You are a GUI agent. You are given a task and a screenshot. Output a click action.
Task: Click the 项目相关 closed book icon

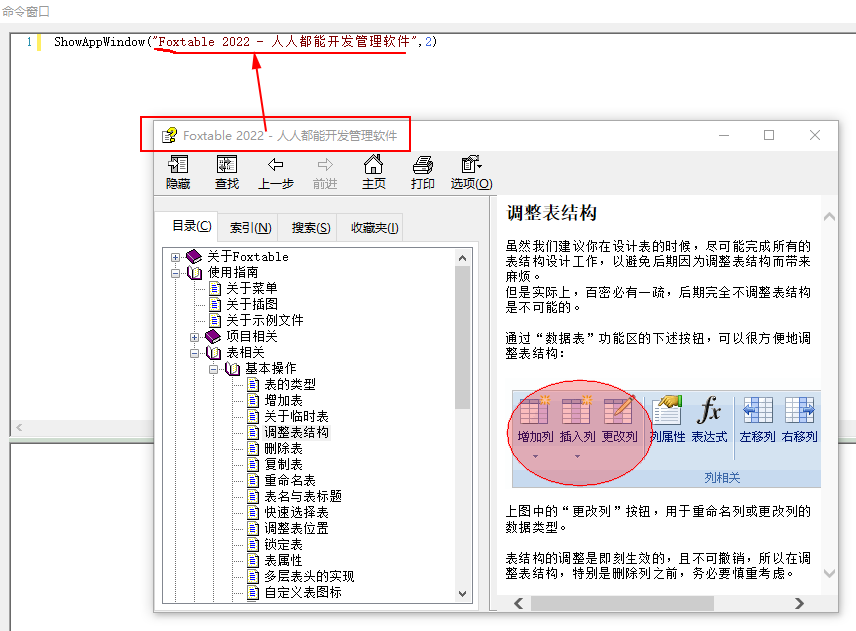coord(212,336)
